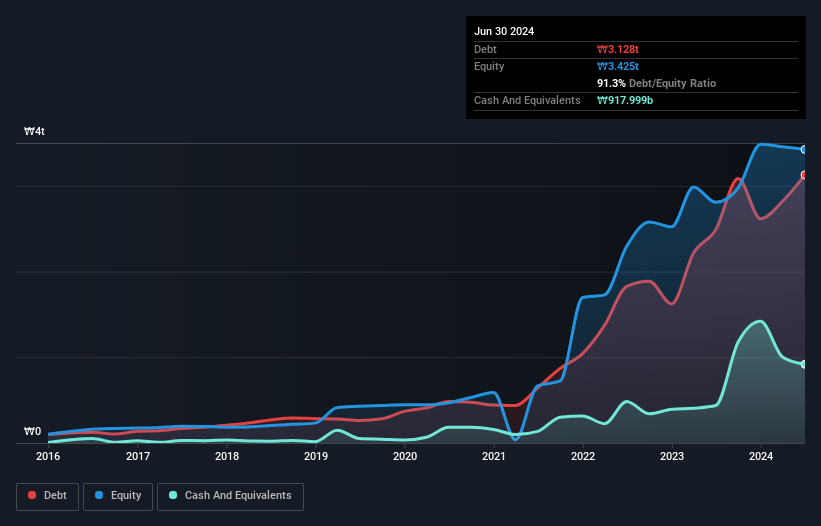Image resolution: width=821 pixels, height=526 pixels.
Task: Click the ₩3.128t debt value
Action: (618, 49)
